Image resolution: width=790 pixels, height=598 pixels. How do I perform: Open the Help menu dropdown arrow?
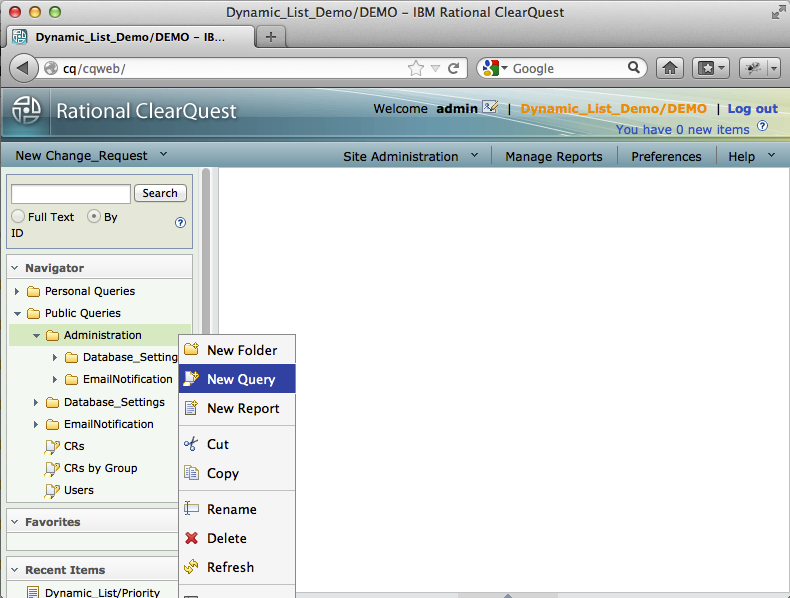pos(771,155)
